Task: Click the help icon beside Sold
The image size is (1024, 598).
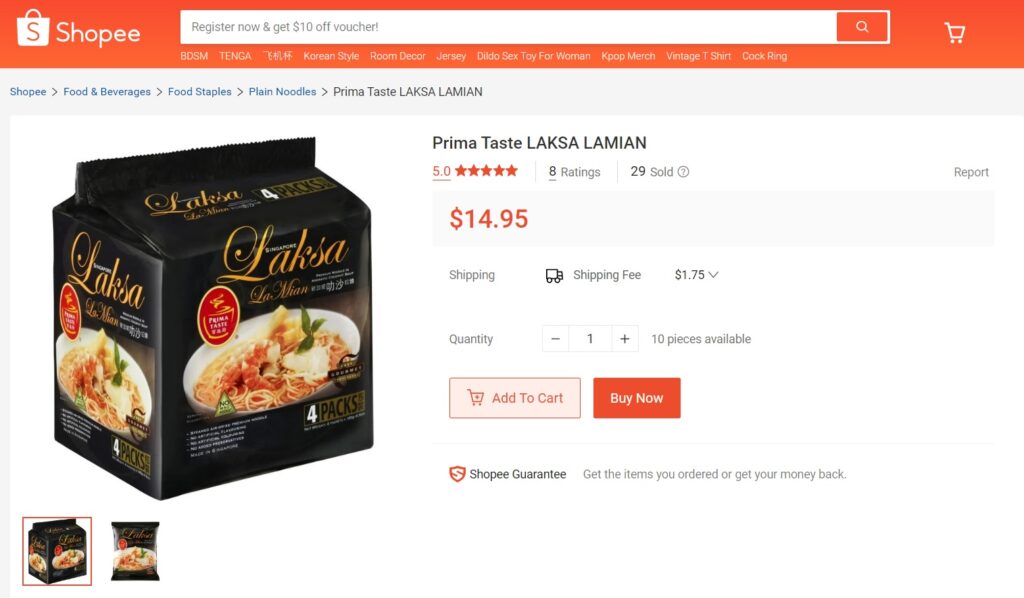Action: pos(684,172)
